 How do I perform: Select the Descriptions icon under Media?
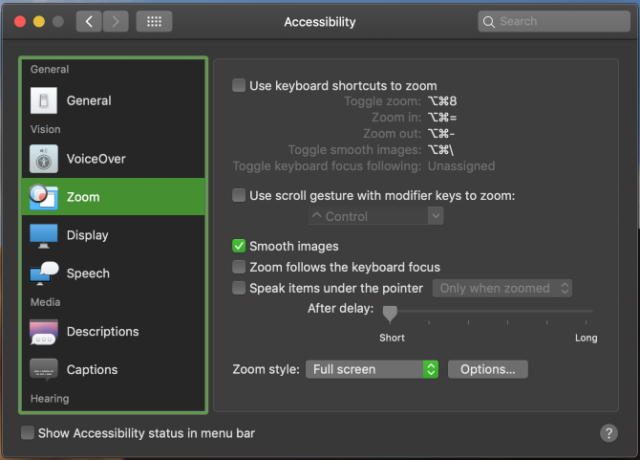[44, 332]
